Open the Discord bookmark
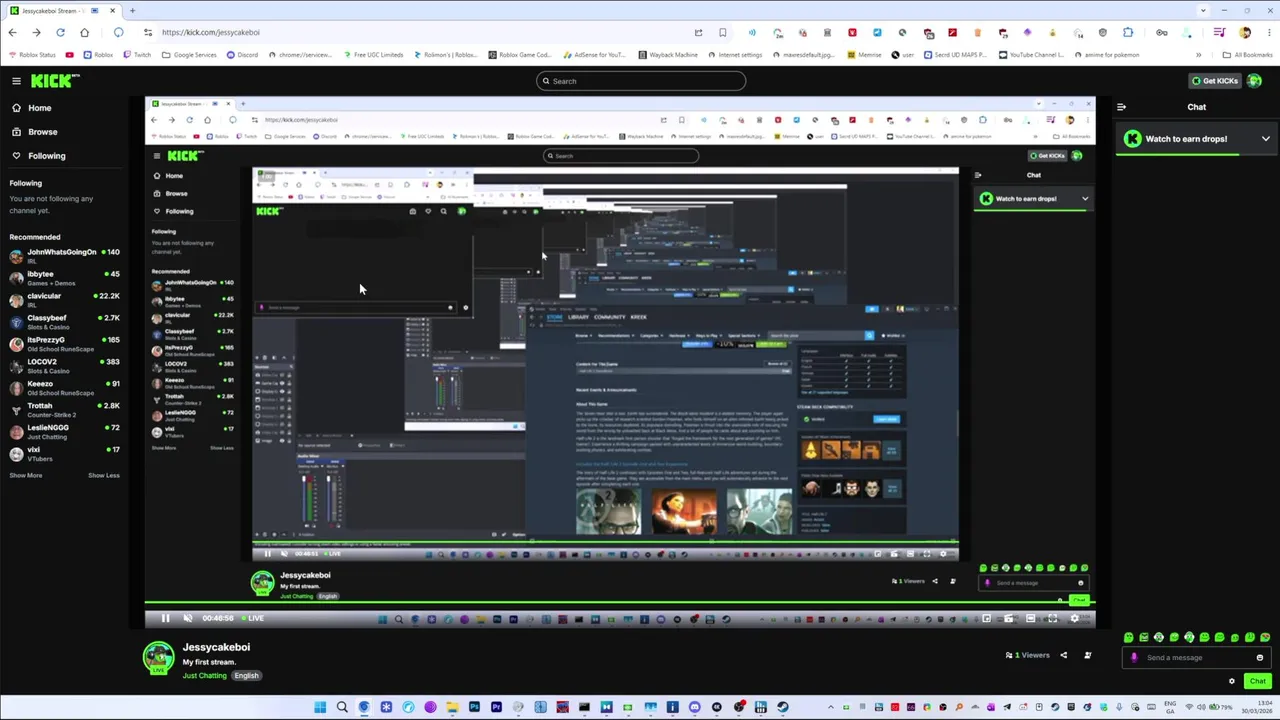 click(x=242, y=55)
